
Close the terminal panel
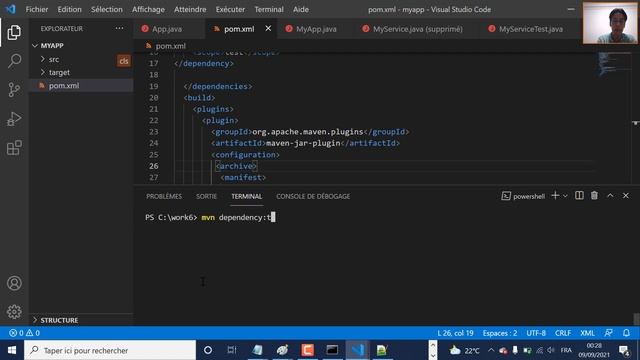(x=626, y=196)
